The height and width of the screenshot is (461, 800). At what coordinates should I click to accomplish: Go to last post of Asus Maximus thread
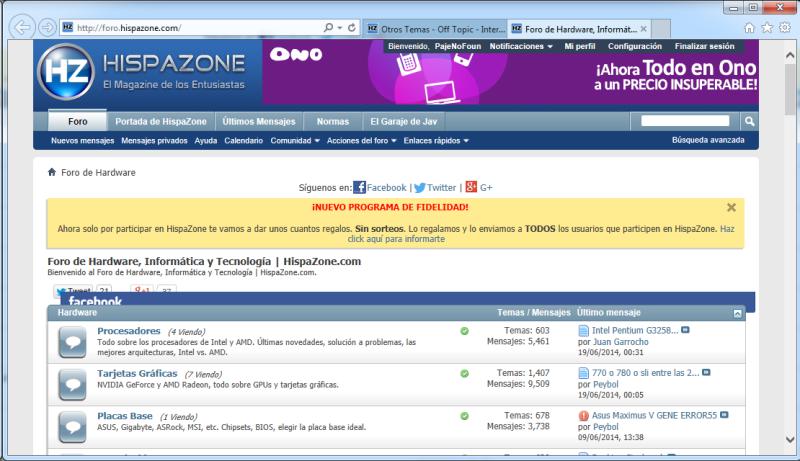tap(724, 415)
